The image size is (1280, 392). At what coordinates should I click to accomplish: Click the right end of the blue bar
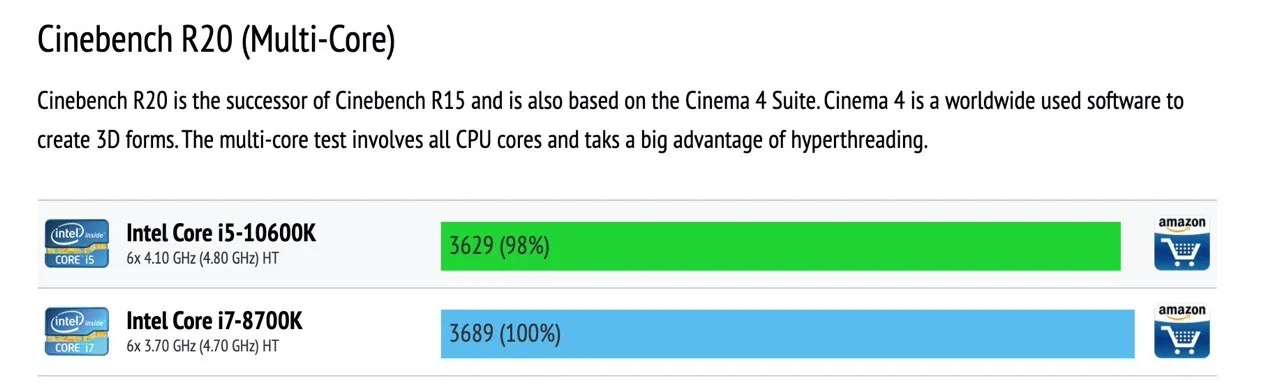(1129, 333)
